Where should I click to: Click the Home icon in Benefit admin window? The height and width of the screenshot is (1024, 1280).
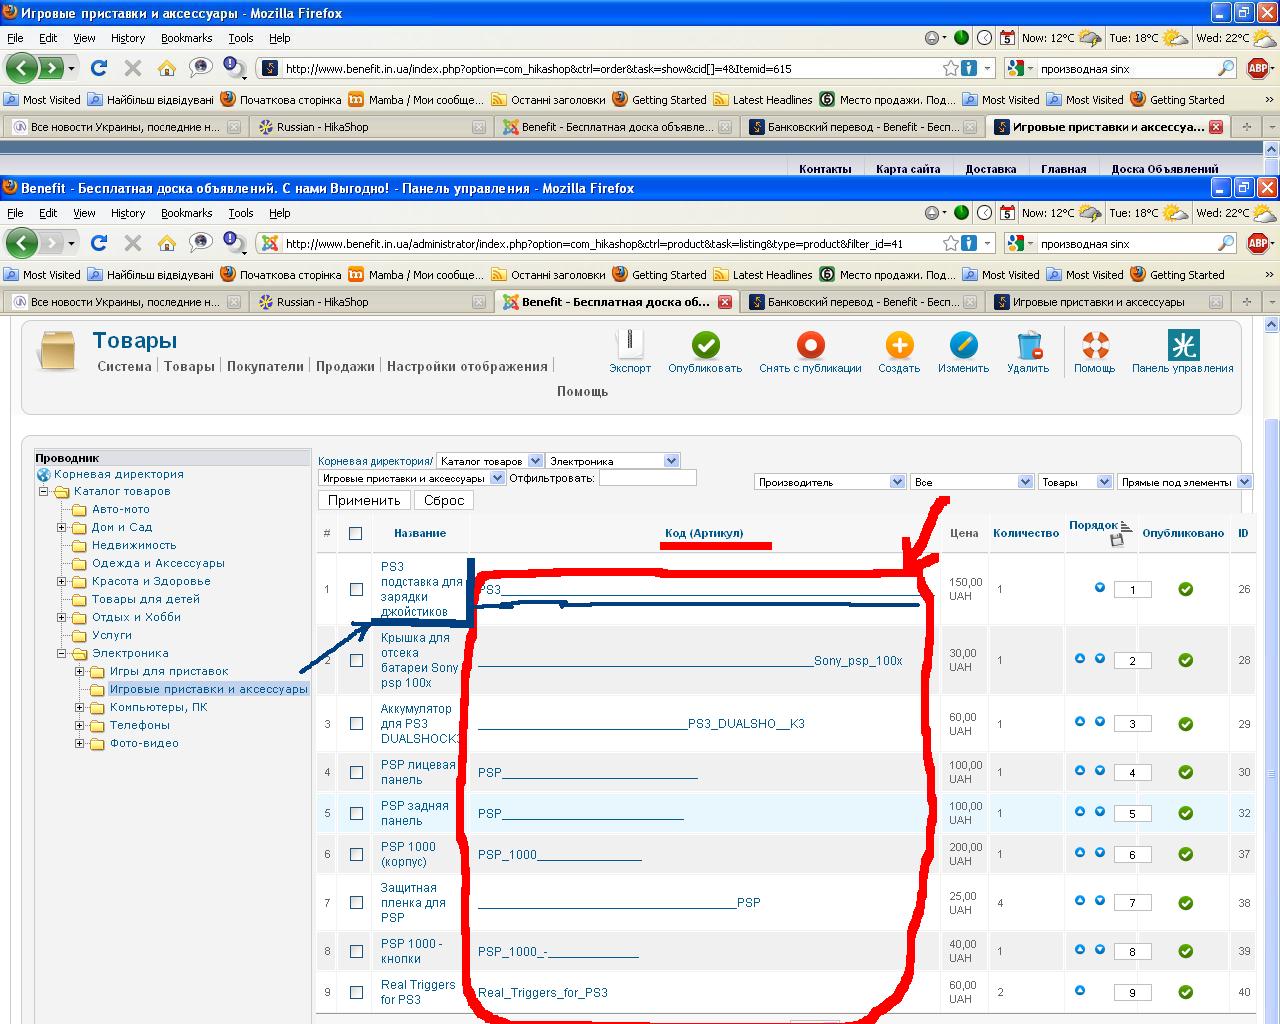[167, 243]
